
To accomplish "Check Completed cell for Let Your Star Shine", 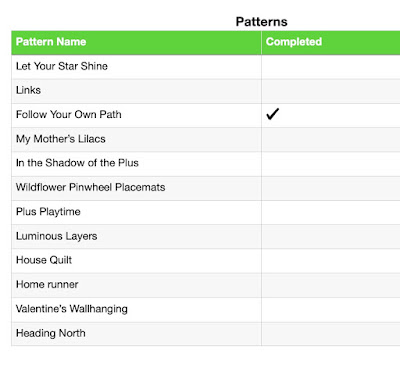I will pos(331,67).
